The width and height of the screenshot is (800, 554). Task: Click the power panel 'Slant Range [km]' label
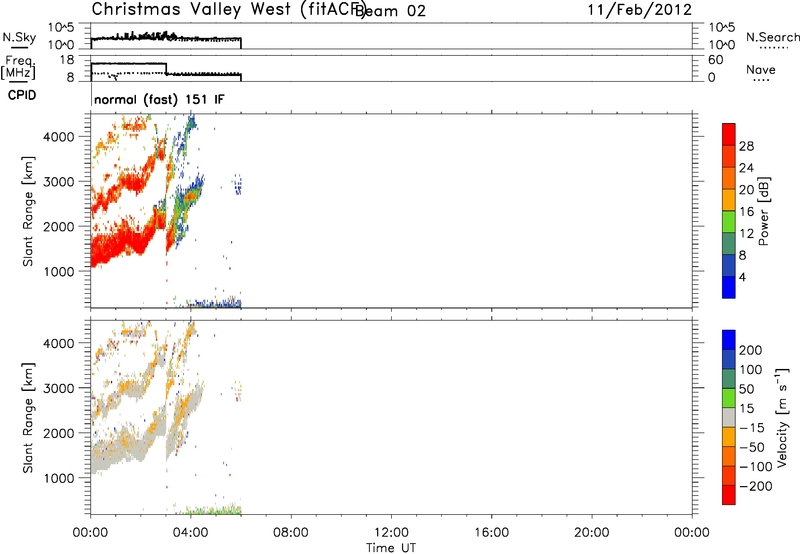[x=28, y=211]
